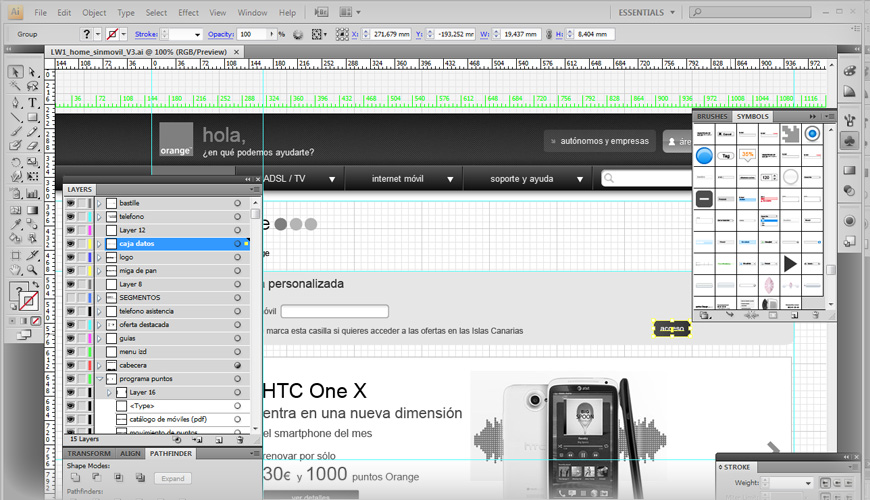This screenshot has width=870, height=500.
Task: Select the Pen tool
Action: (x=16, y=103)
